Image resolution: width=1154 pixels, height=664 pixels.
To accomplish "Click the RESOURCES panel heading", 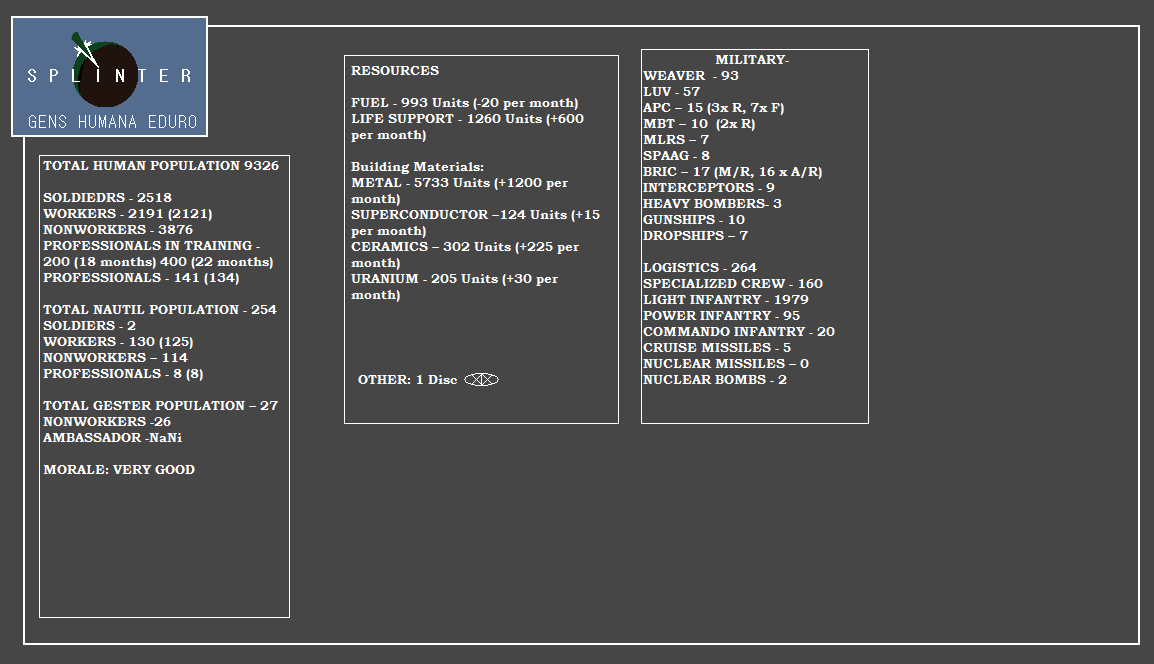I will (395, 71).
